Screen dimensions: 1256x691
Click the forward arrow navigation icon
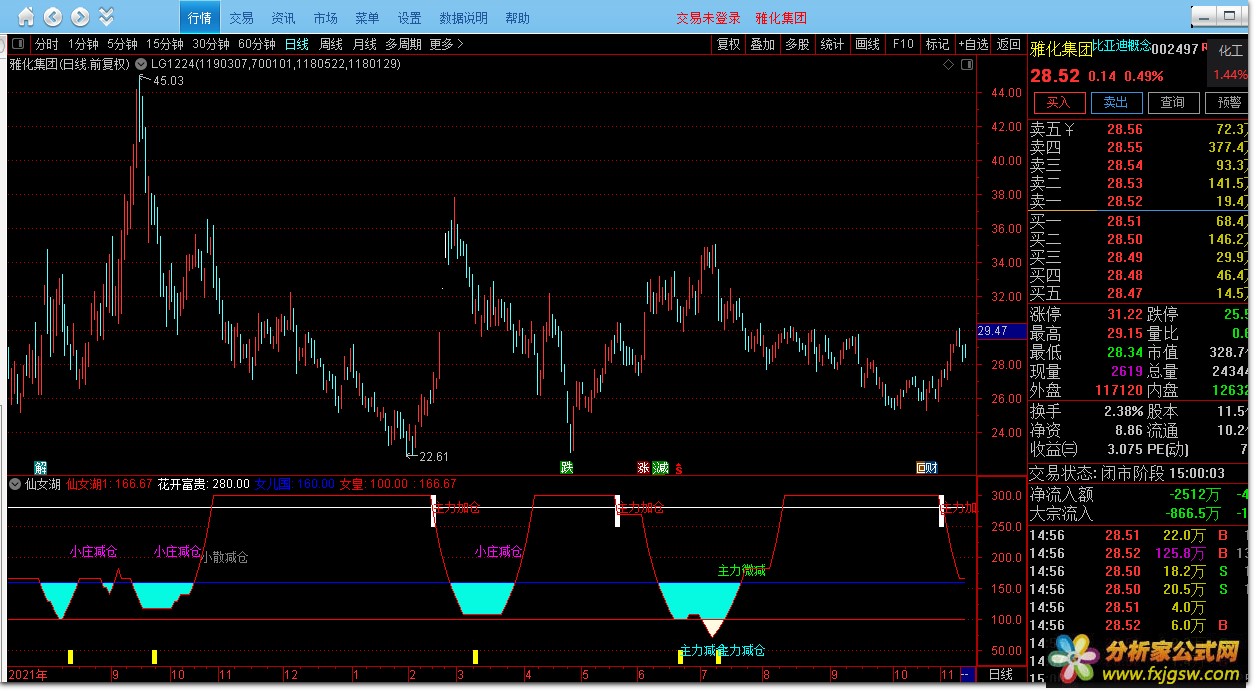click(79, 17)
